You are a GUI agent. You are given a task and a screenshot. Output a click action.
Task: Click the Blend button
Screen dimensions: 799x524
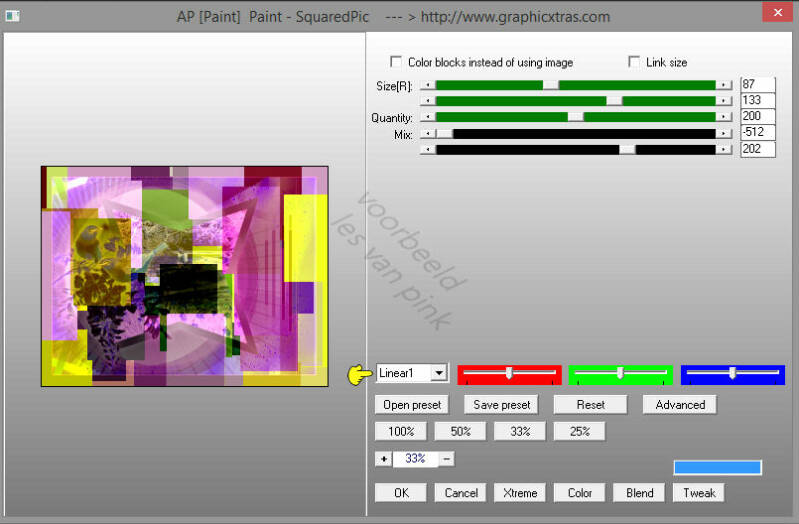[639, 493]
